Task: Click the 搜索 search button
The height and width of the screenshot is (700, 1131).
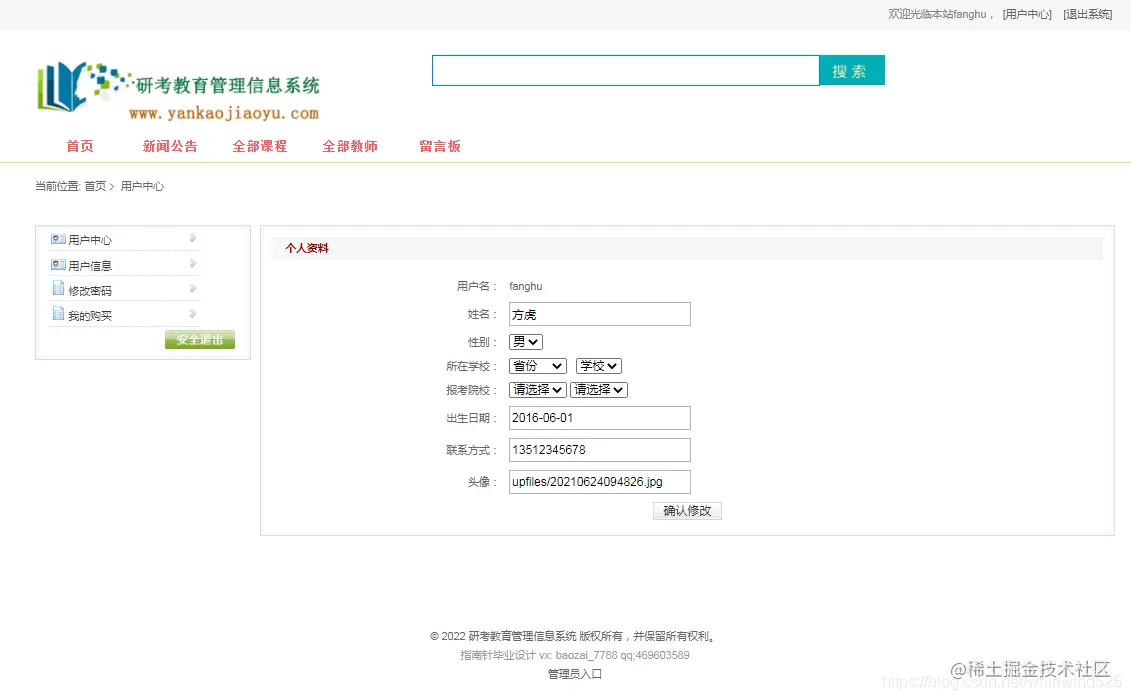Action: pyautogui.click(x=852, y=70)
